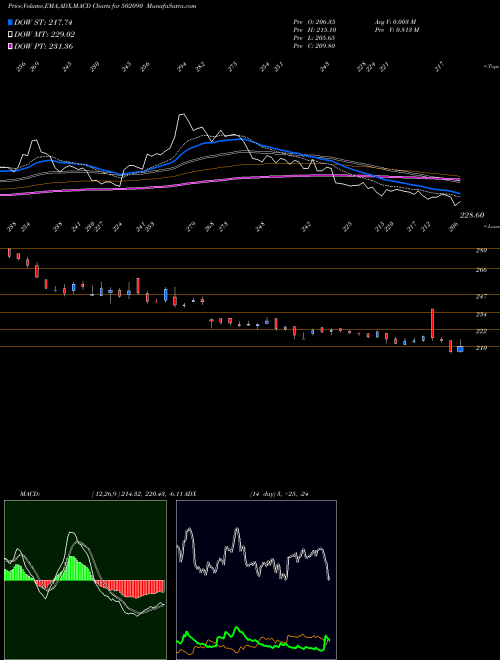Click the tall red candlestick reaching 234

click(x=432, y=324)
